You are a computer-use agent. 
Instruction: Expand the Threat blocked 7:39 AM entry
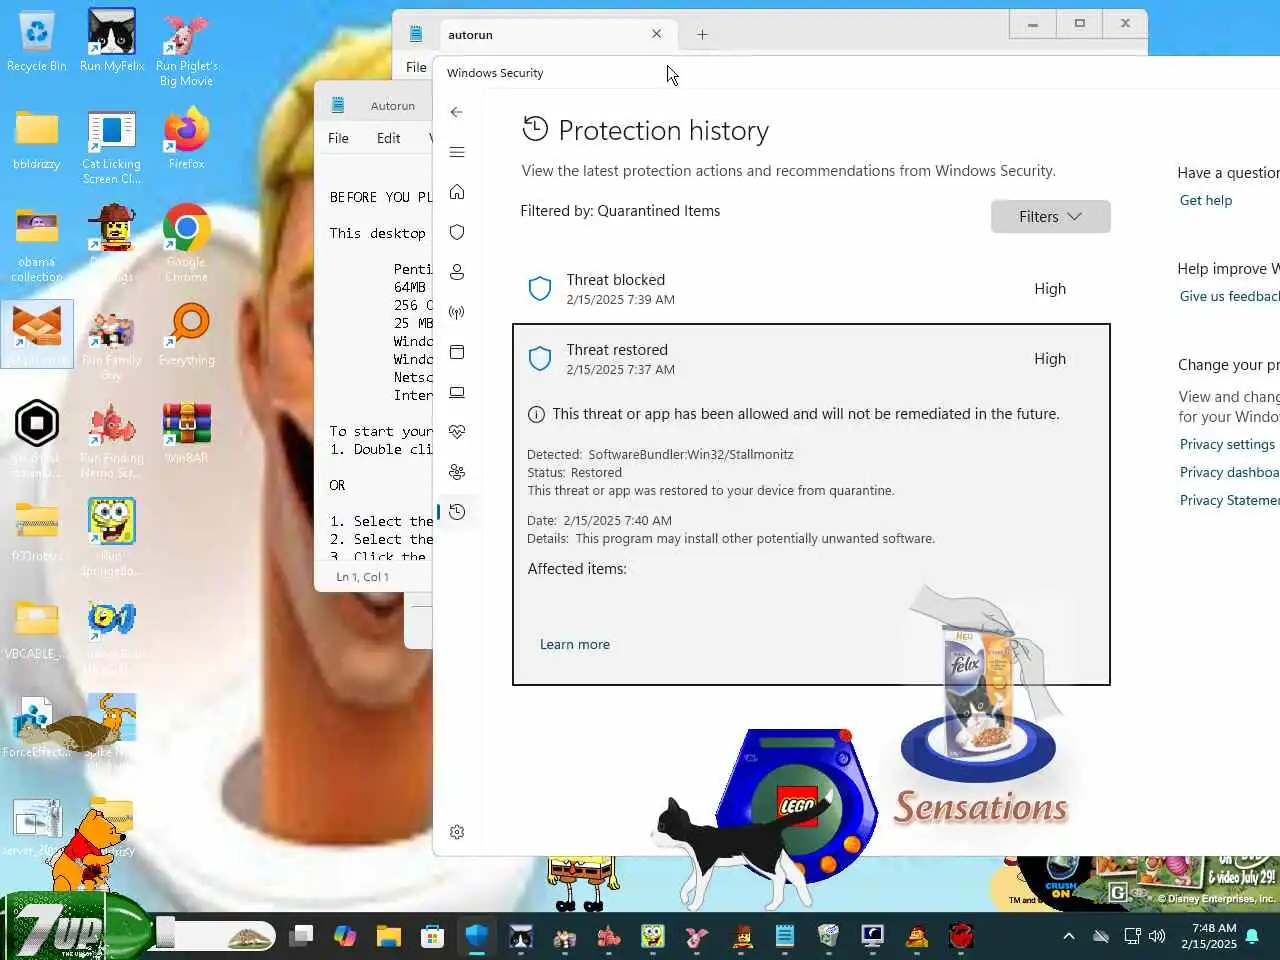pyautogui.click(x=811, y=289)
